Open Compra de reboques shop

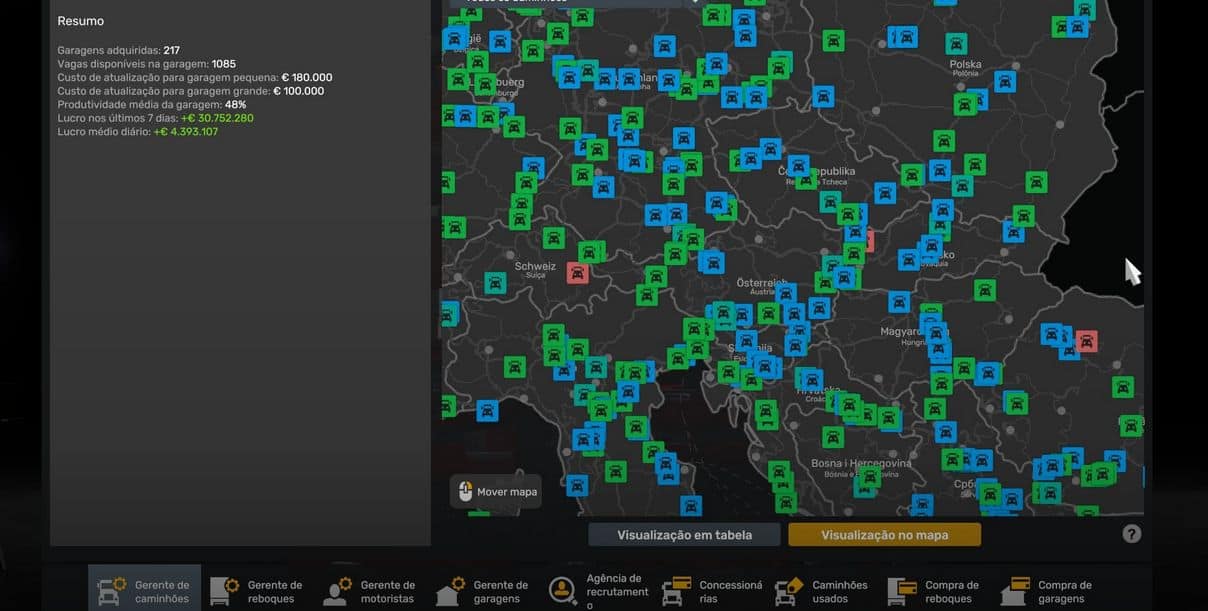pos(935,591)
